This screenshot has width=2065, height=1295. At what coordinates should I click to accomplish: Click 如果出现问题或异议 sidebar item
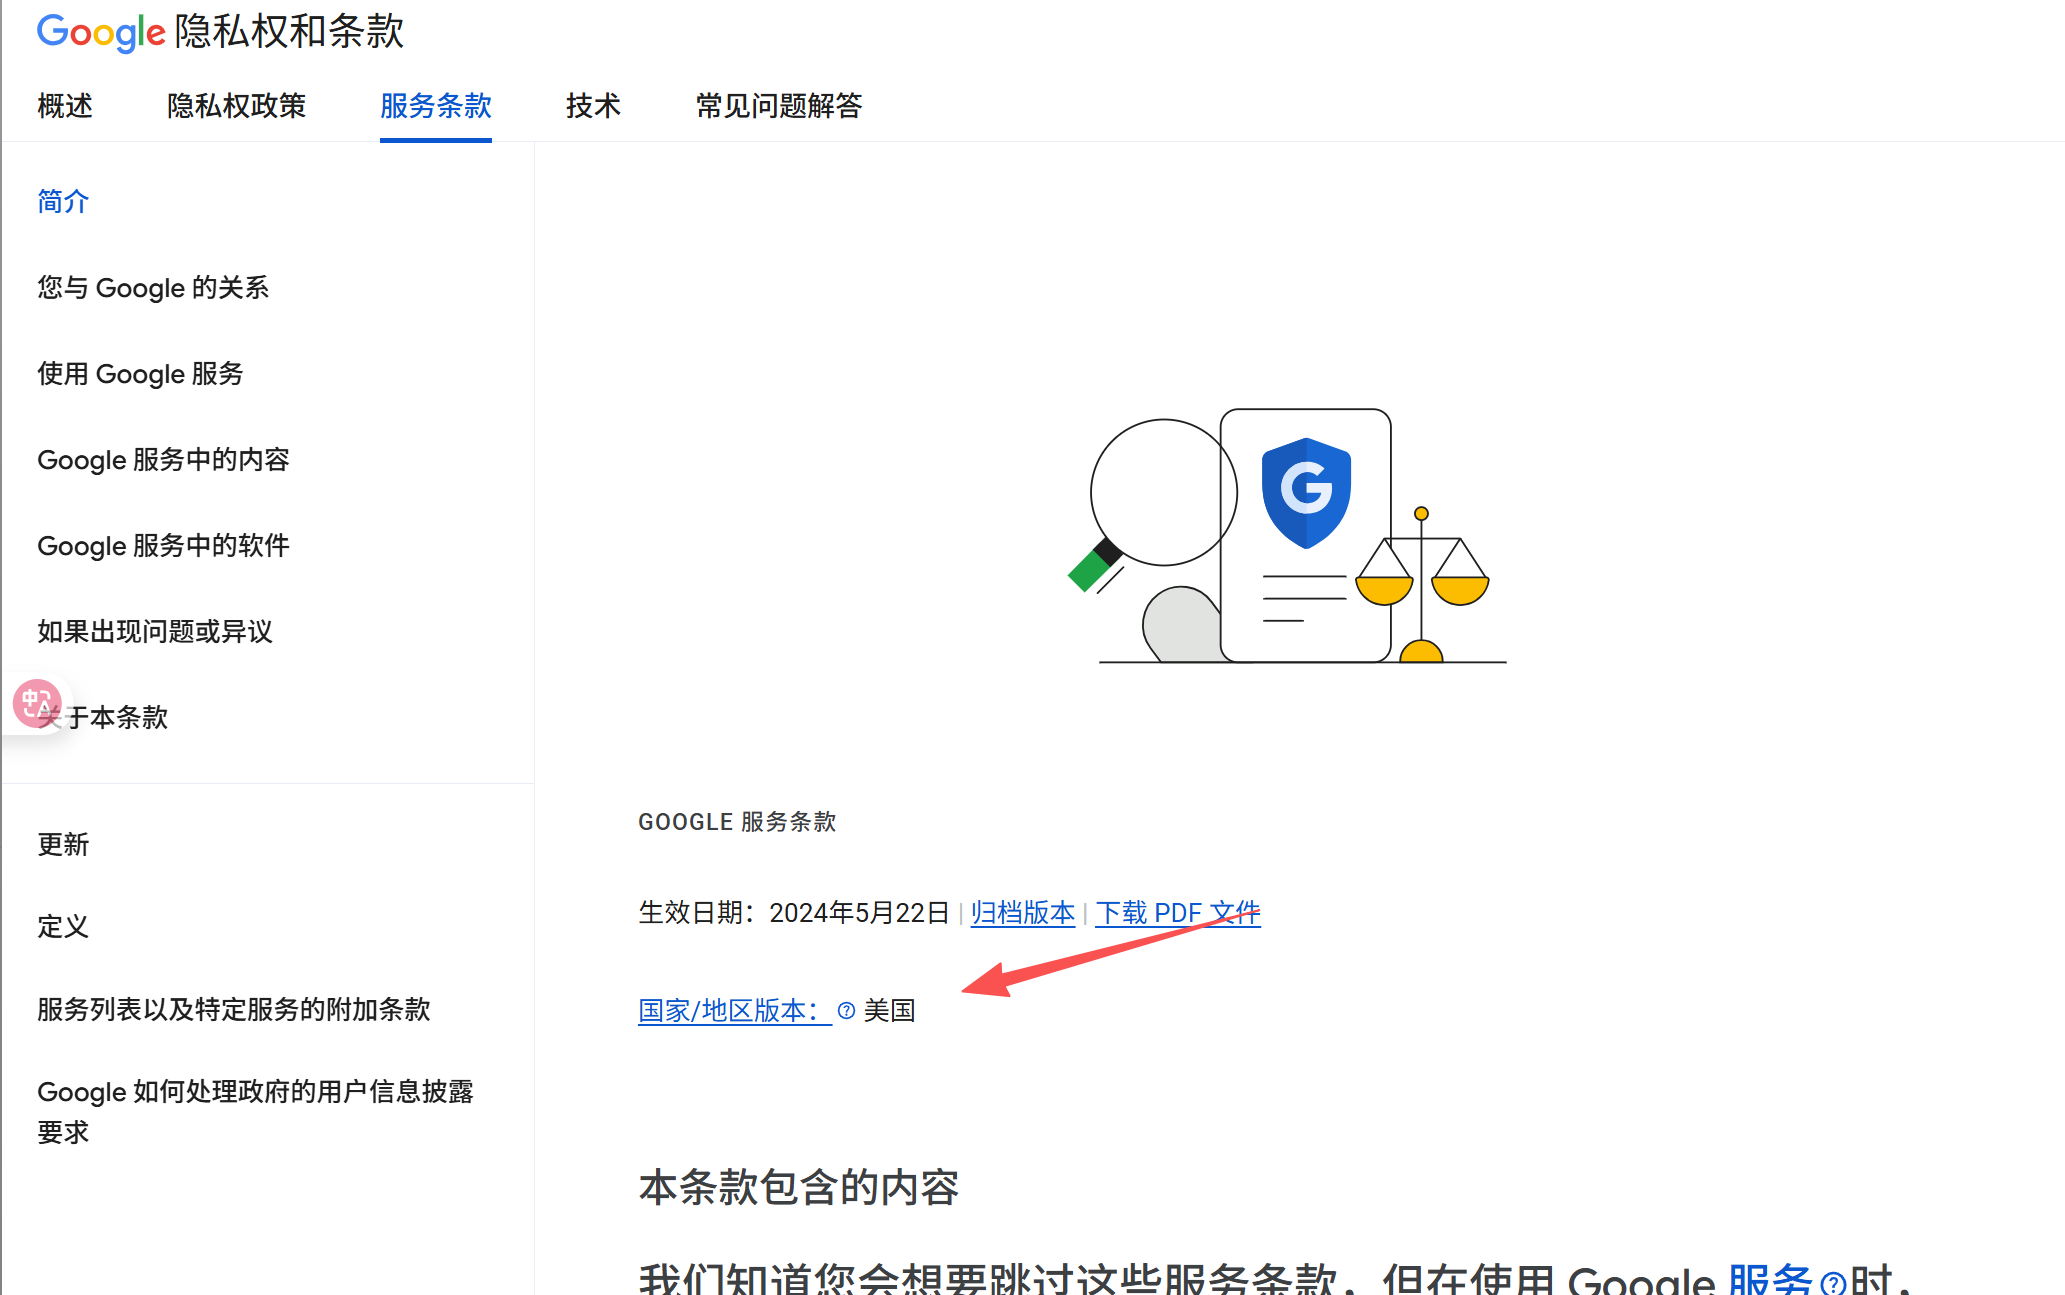pos(154,632)
